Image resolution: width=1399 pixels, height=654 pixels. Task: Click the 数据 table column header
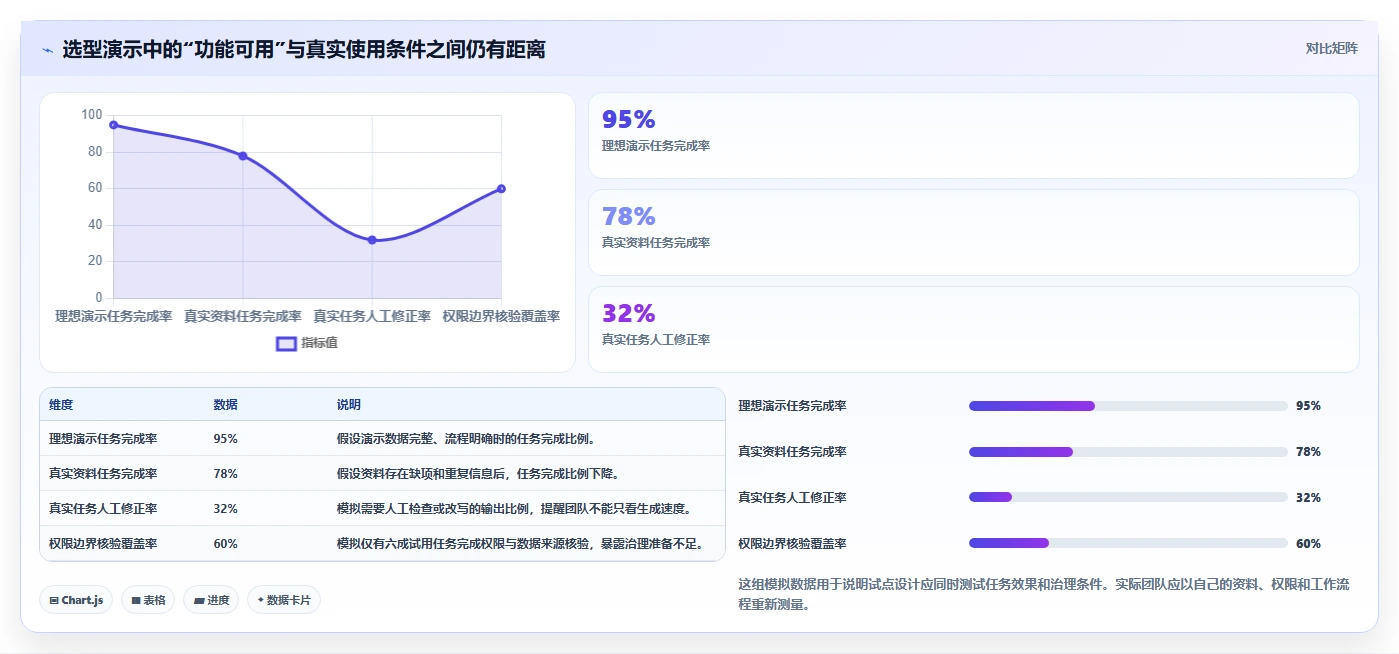pyautogui.click(x=225, y=405)
